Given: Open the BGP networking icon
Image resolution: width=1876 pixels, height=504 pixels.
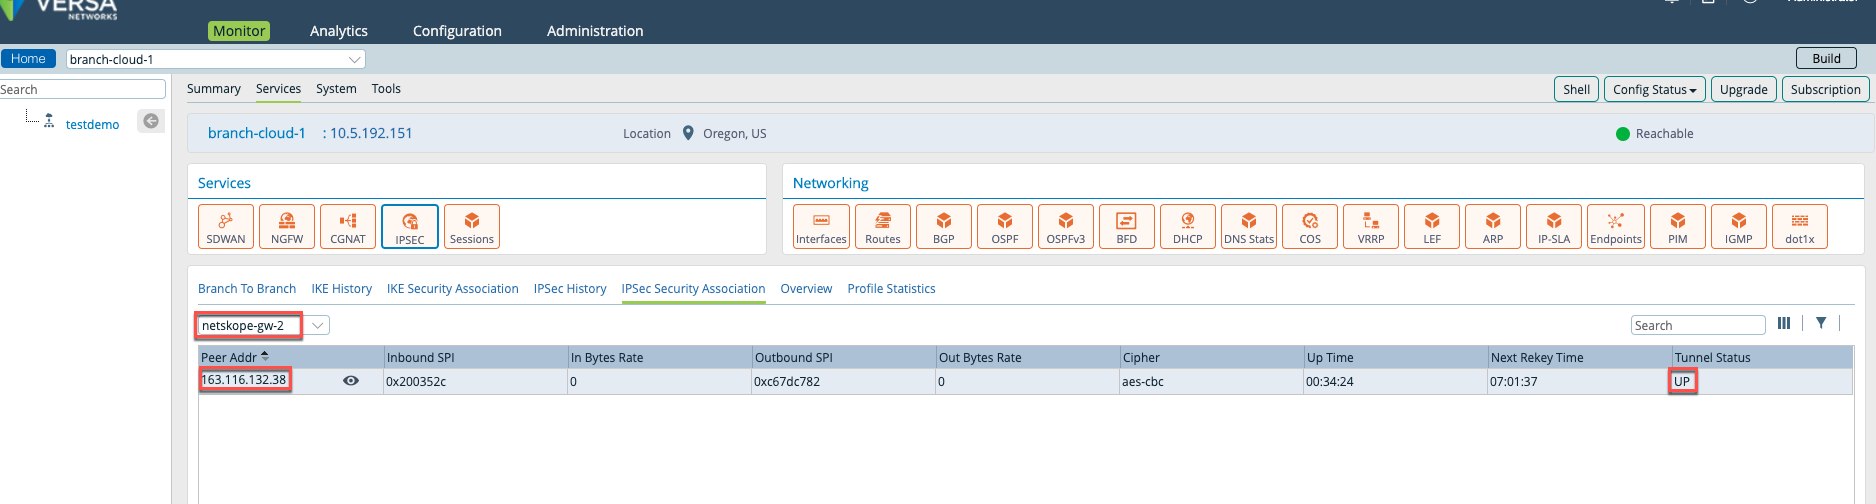Looking at the screenshot, I should (944, 227).
